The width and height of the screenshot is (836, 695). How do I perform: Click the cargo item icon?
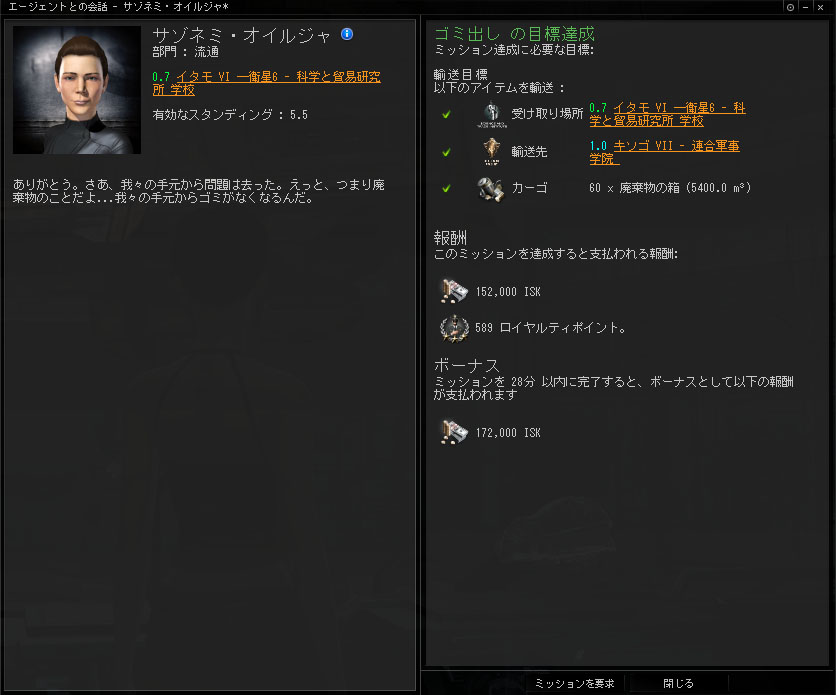[x=491, y=188]
